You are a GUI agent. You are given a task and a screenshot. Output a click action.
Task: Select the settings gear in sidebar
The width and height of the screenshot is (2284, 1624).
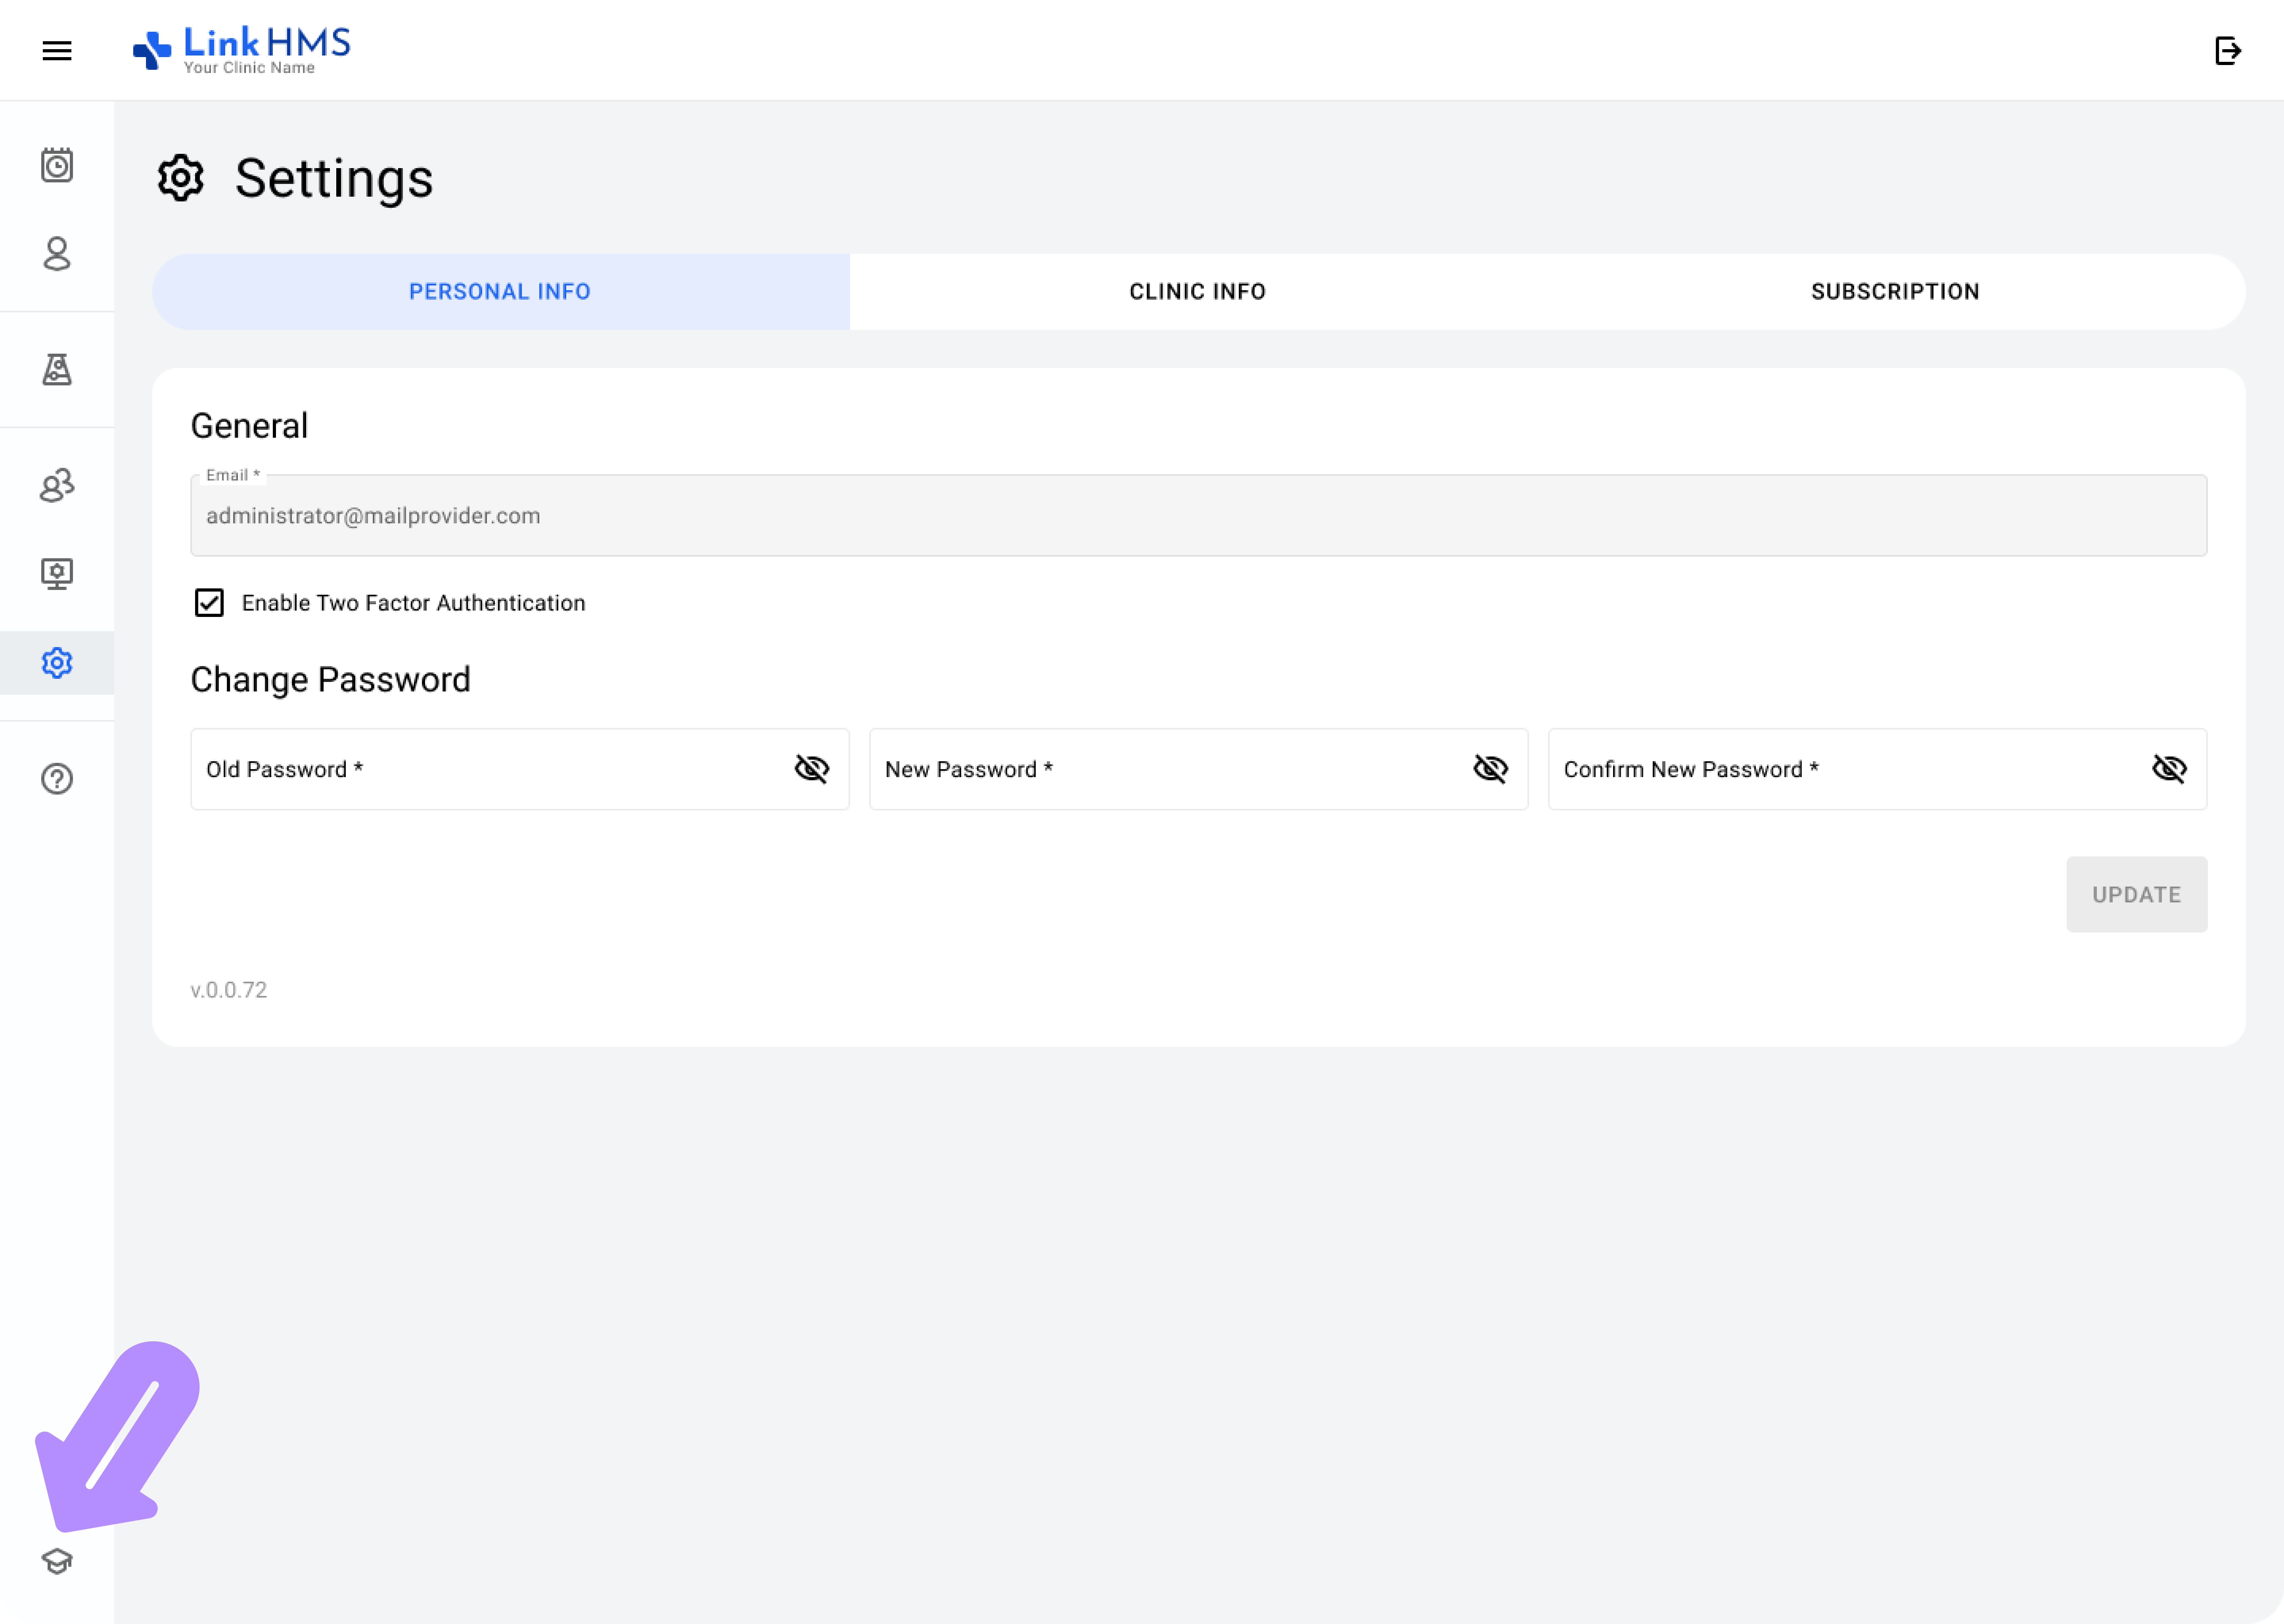pos(57,662)
